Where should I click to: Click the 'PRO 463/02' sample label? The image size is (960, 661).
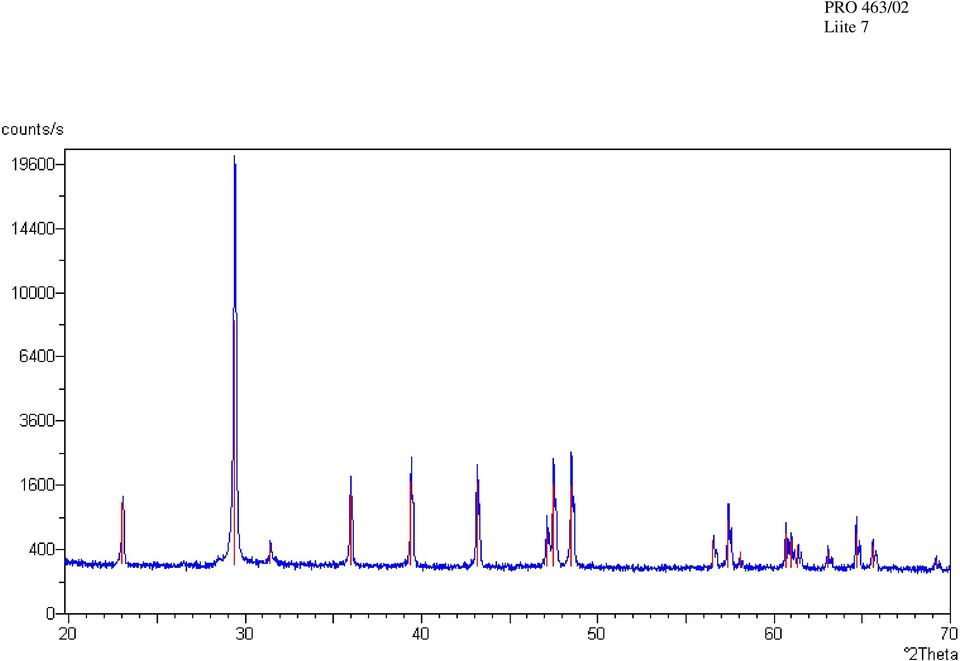click(866, 8)
